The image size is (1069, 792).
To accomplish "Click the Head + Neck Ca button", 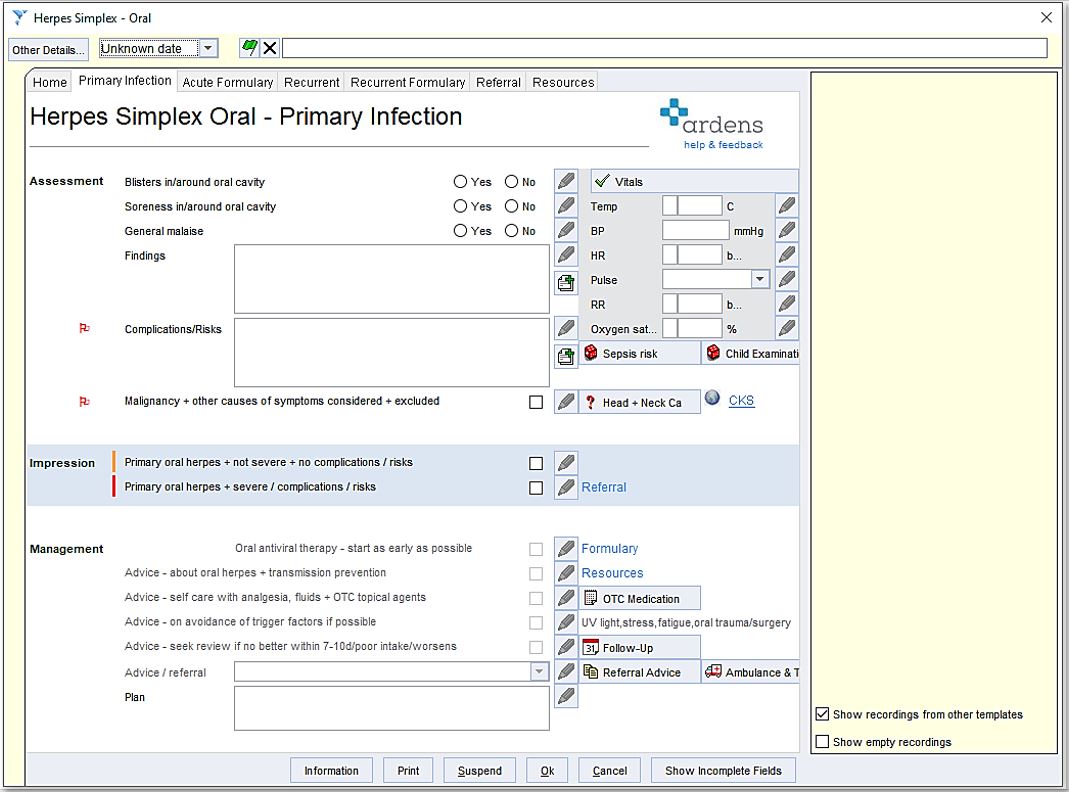I will (x=639, y=403).
